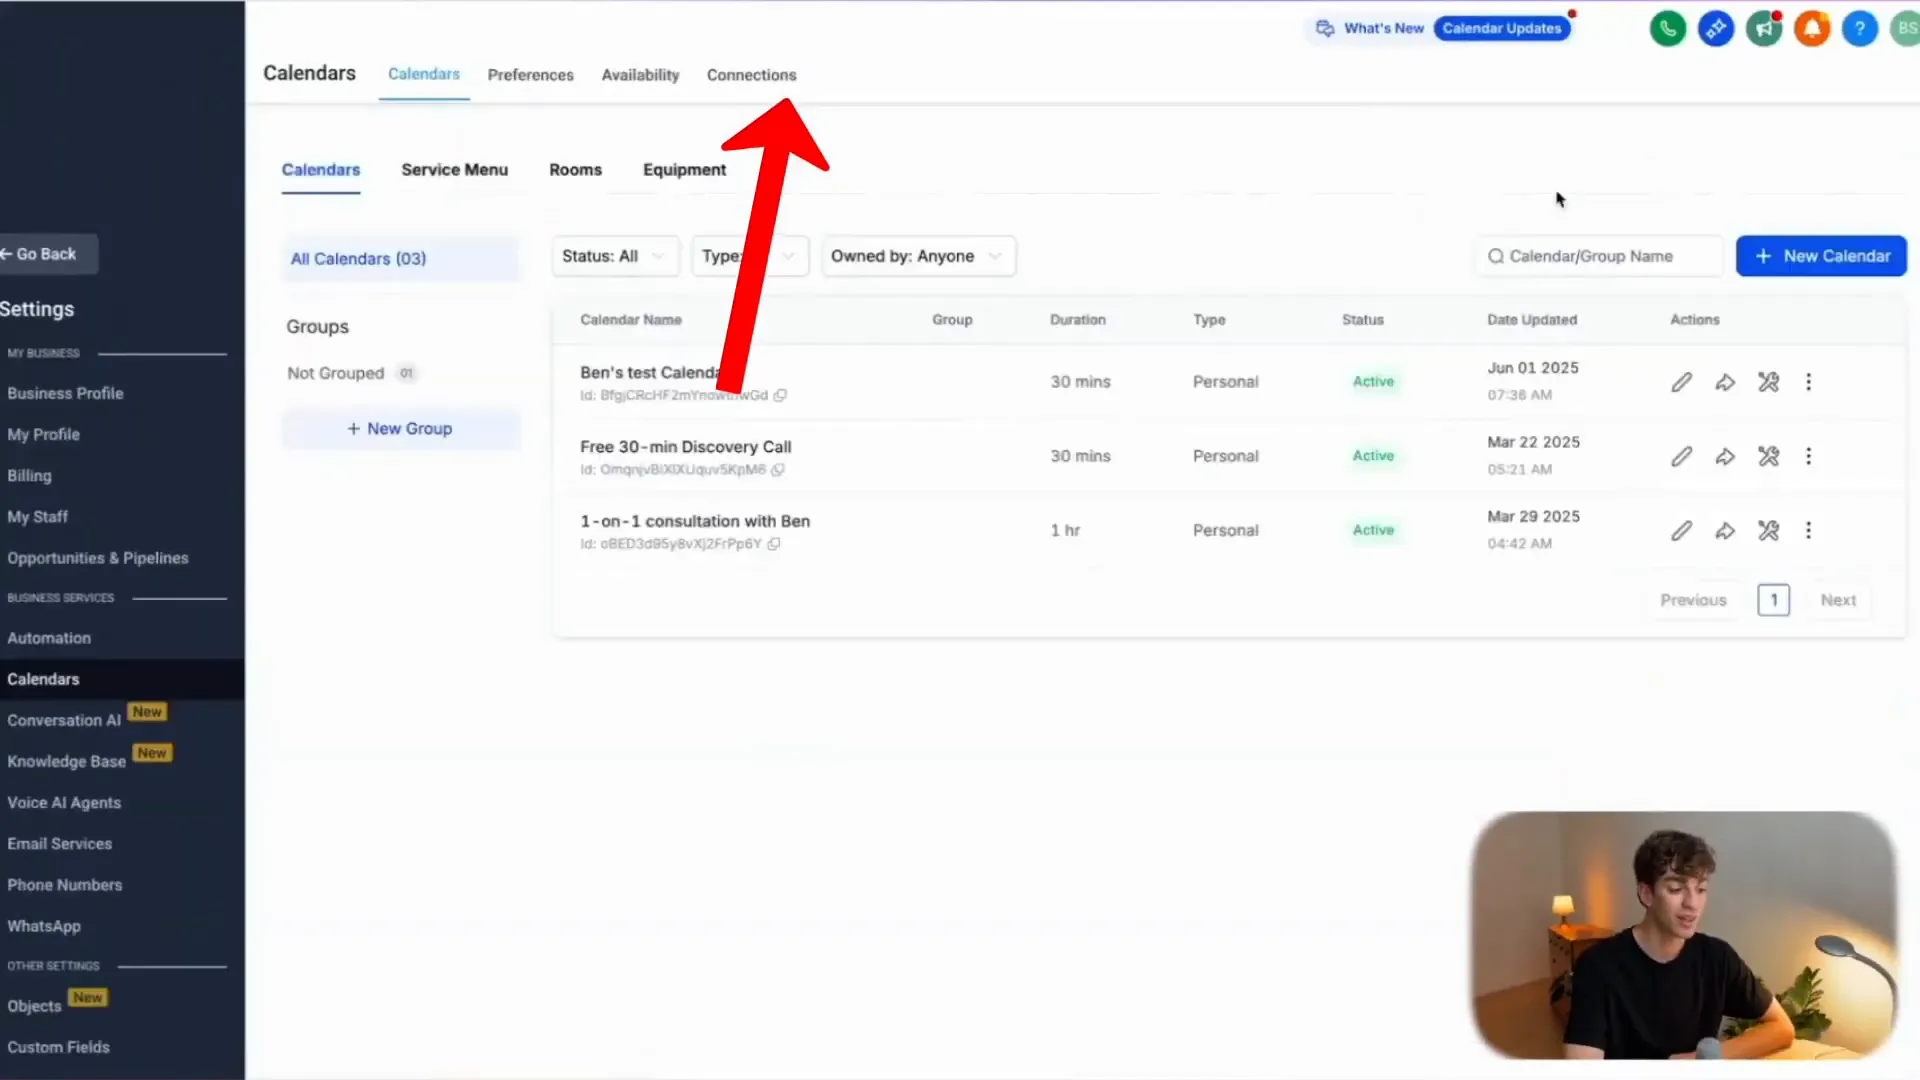Click the Go Back button
Screen dimensions: 1920x1080
pos(46,254)
